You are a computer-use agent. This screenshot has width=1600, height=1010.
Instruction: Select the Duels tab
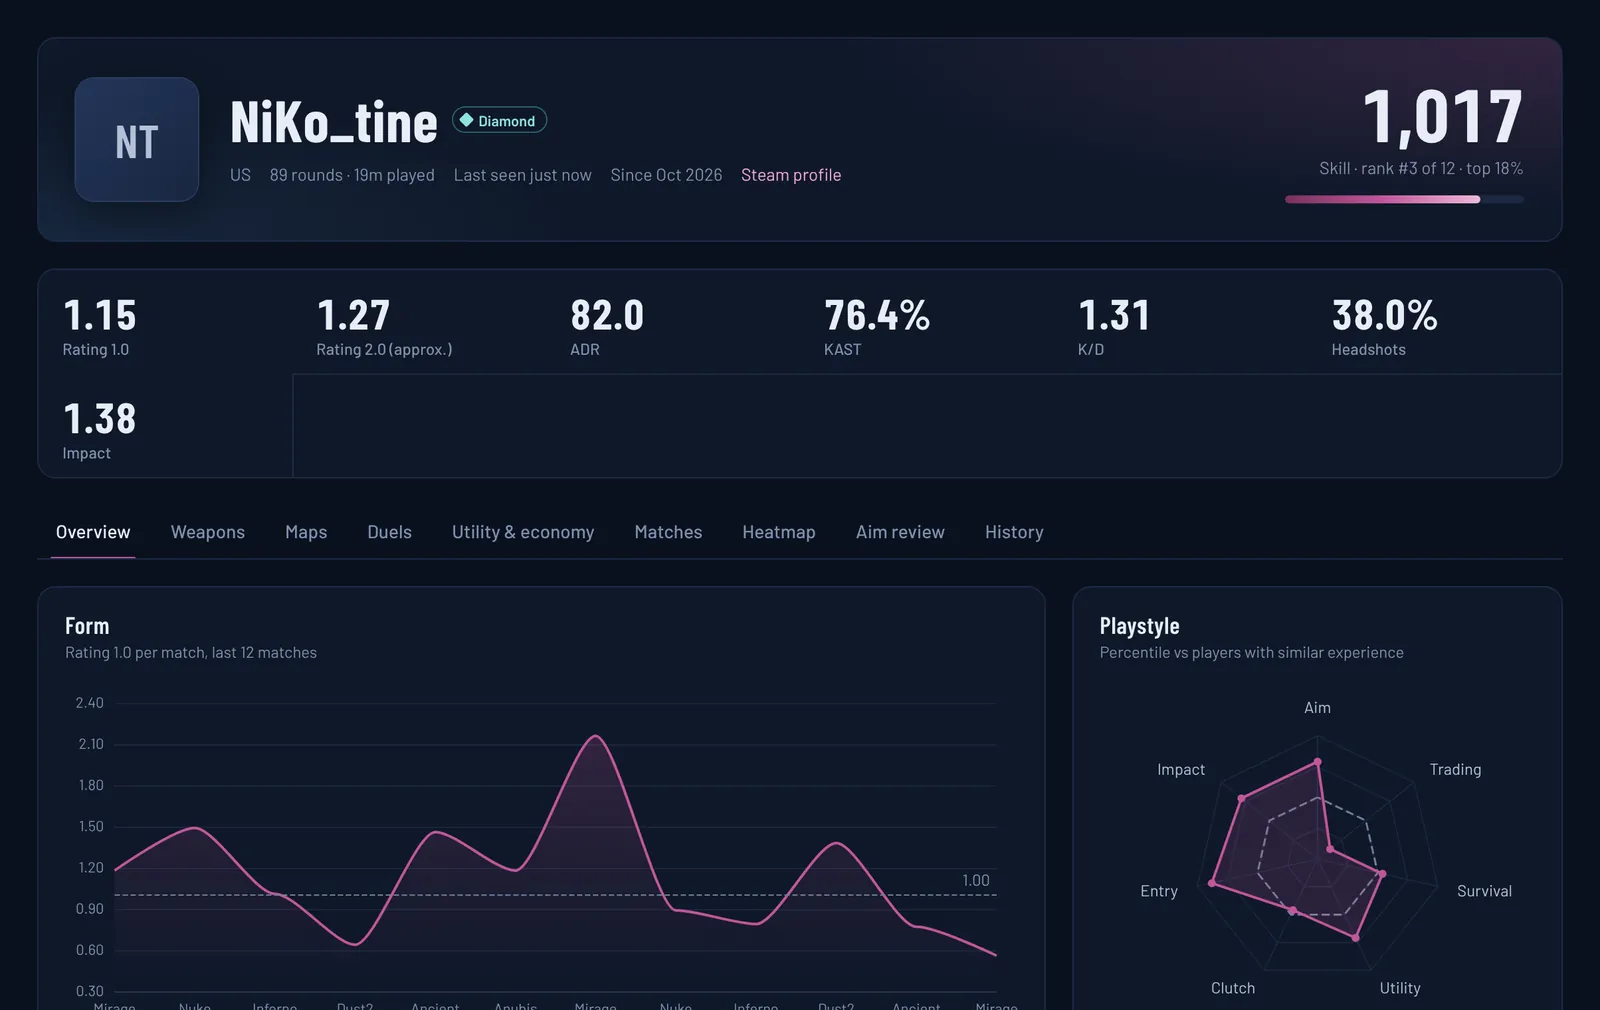click(x=389, y=532)
